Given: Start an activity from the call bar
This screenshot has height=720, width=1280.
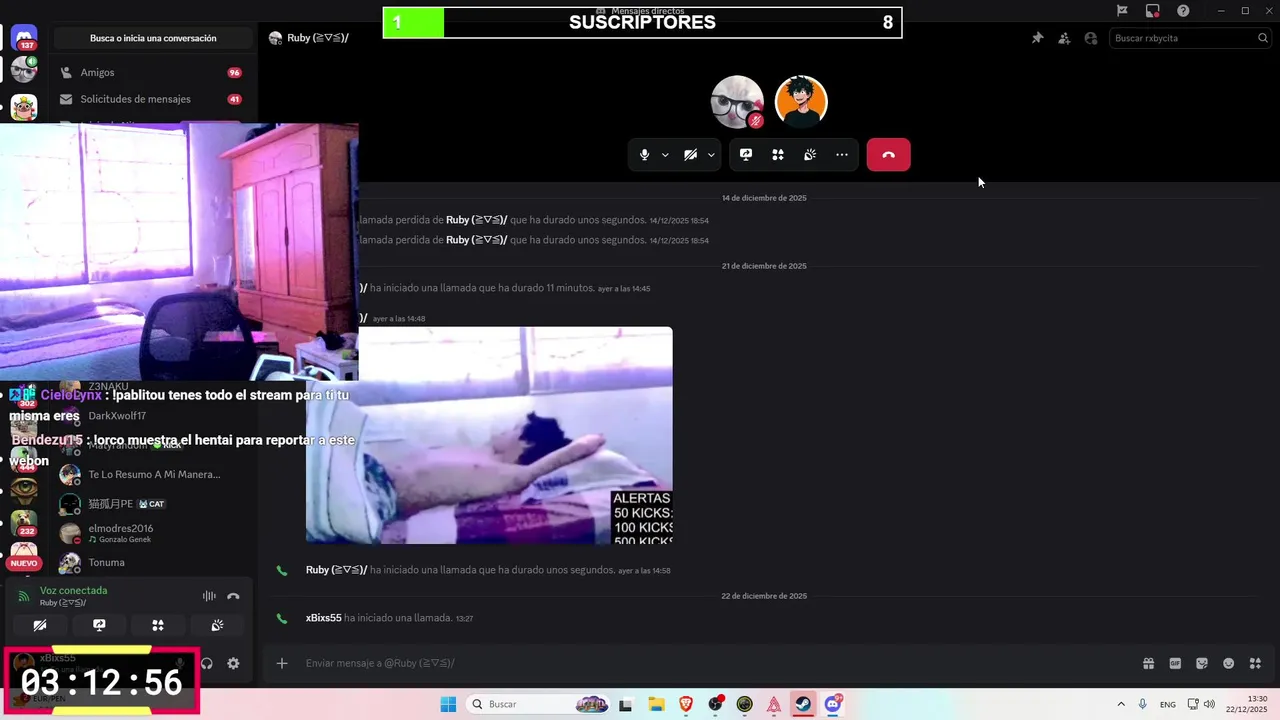Looking at the screenshot, I should (778, 155).
